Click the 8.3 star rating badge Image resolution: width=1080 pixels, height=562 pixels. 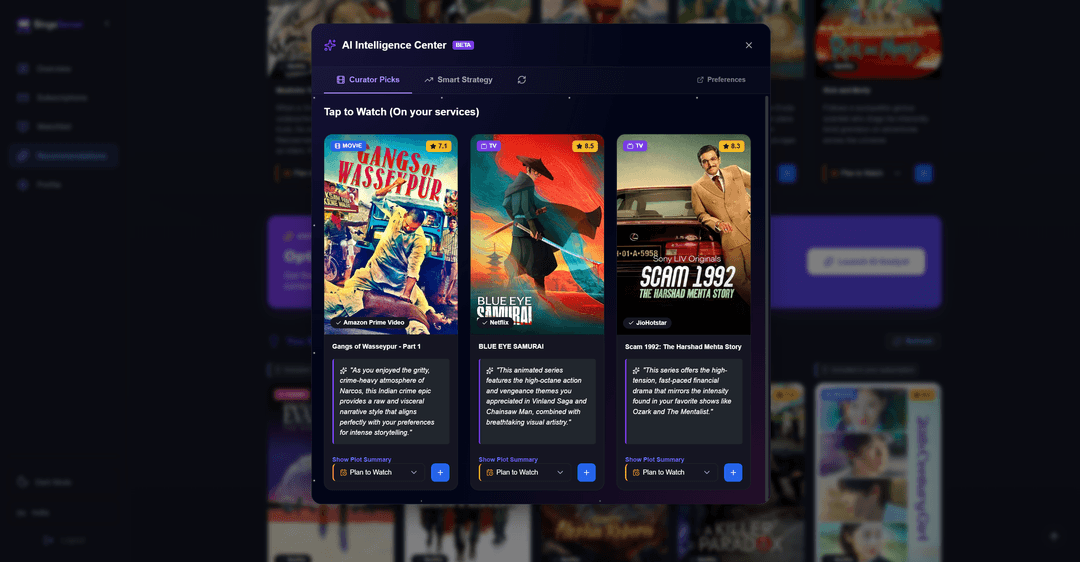pos(731,146)
